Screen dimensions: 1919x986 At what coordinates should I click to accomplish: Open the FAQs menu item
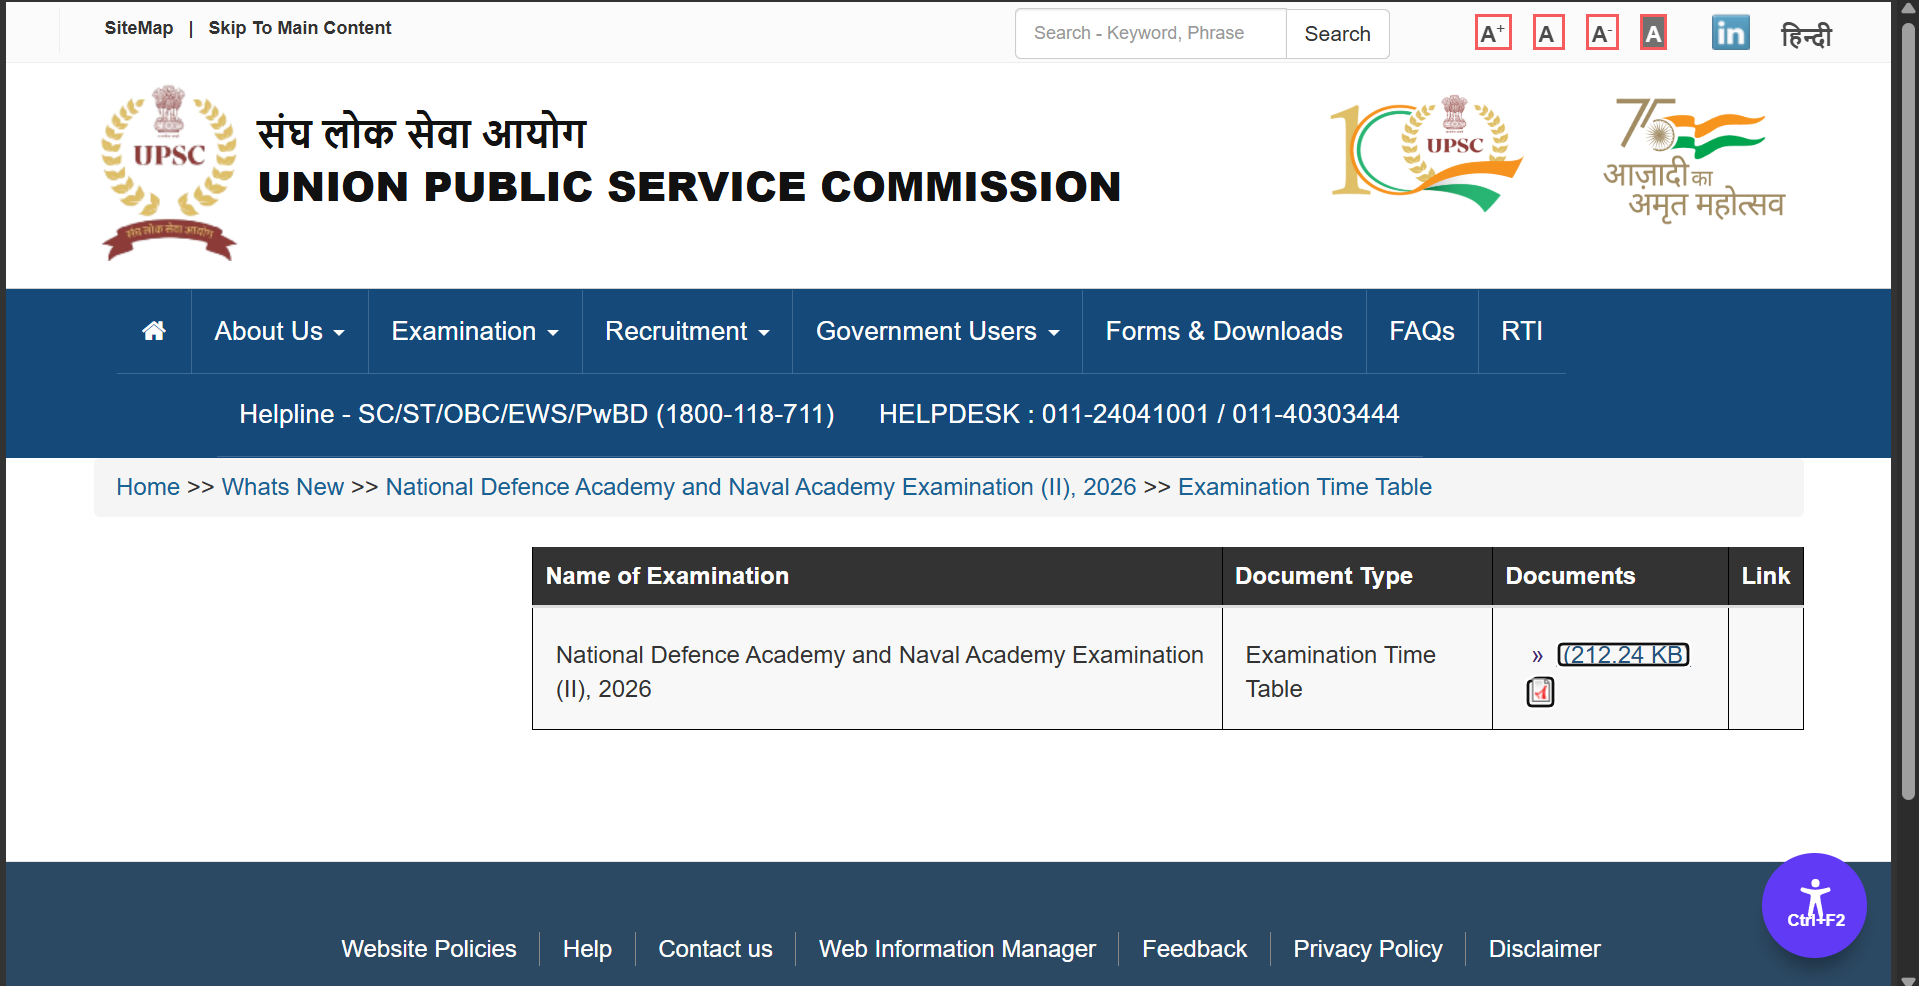click(1422, 331)
